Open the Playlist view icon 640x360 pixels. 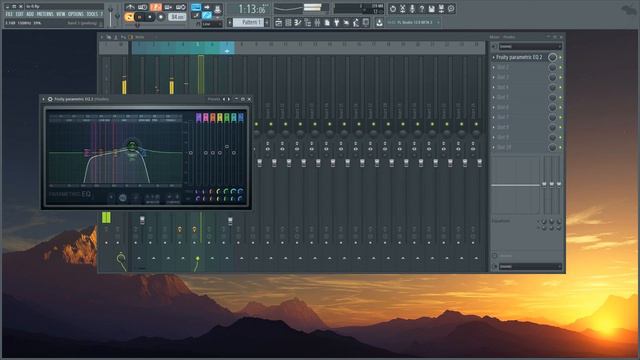pyautogui.click(x=278, y=23)
